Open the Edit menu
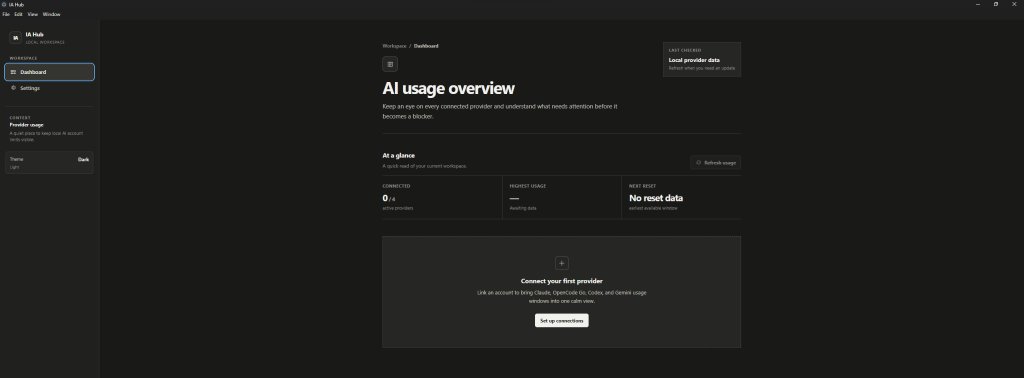The image size is (1024, 378). 18,14
